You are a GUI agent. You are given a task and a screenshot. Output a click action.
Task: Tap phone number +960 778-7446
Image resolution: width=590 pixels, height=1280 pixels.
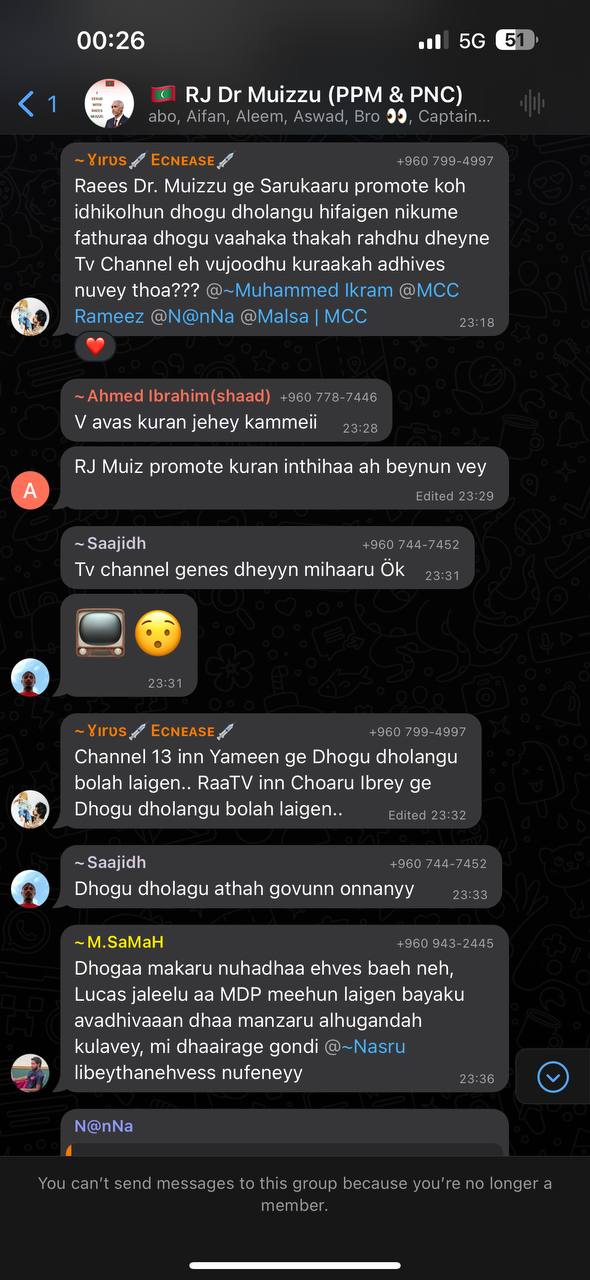pyautogui.click(x=328, y=397)
